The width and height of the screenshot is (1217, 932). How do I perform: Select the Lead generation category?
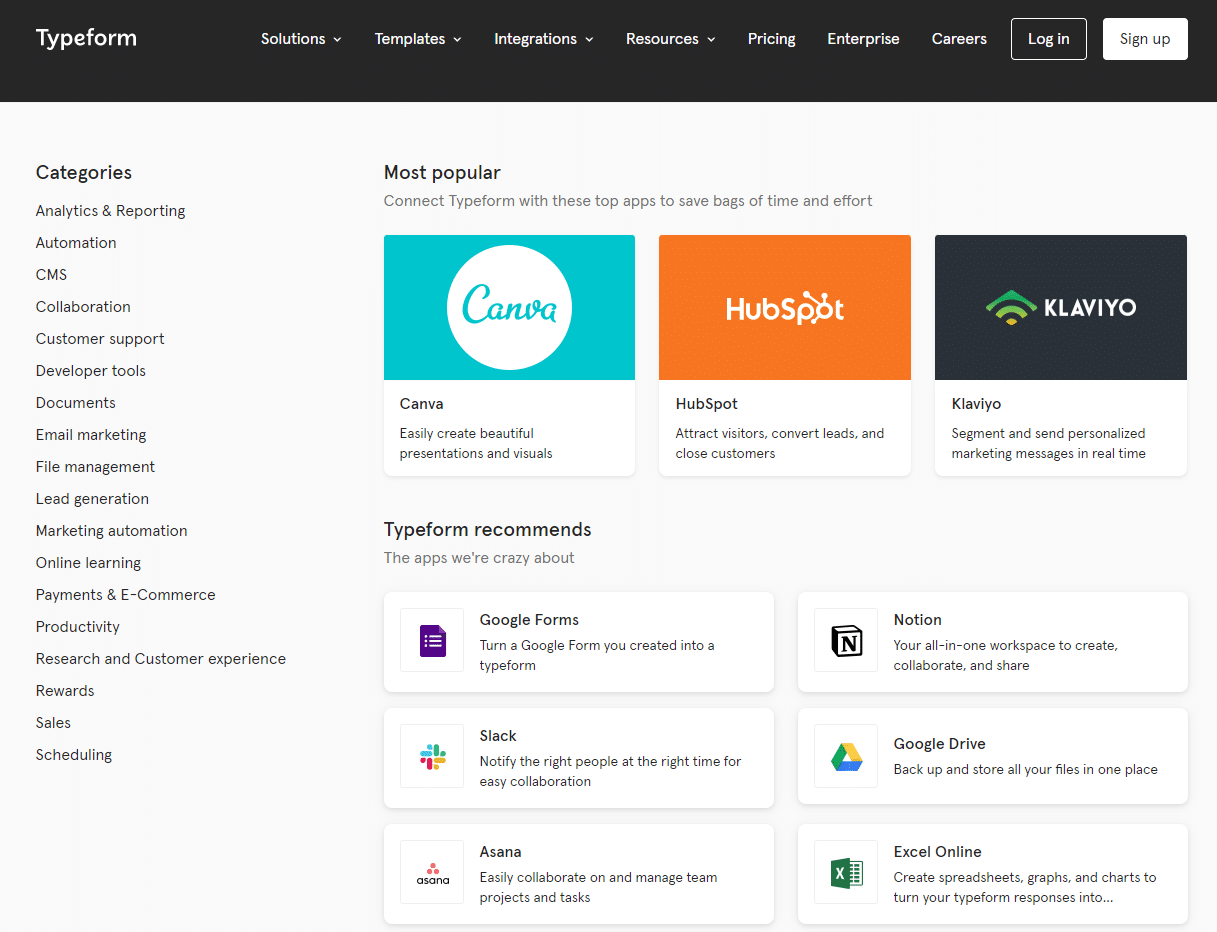click(x=92, y=499)
